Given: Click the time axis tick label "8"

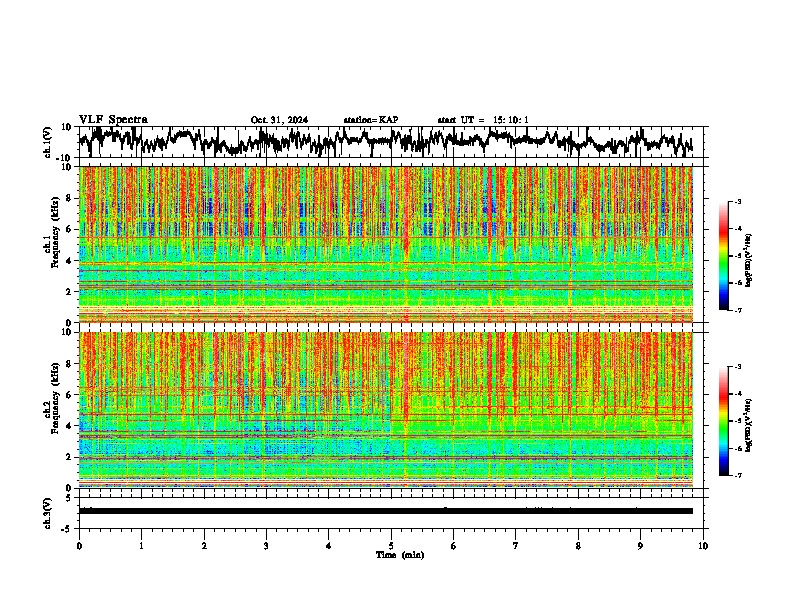Looking at the screenshot, I should tap(578, 546).
